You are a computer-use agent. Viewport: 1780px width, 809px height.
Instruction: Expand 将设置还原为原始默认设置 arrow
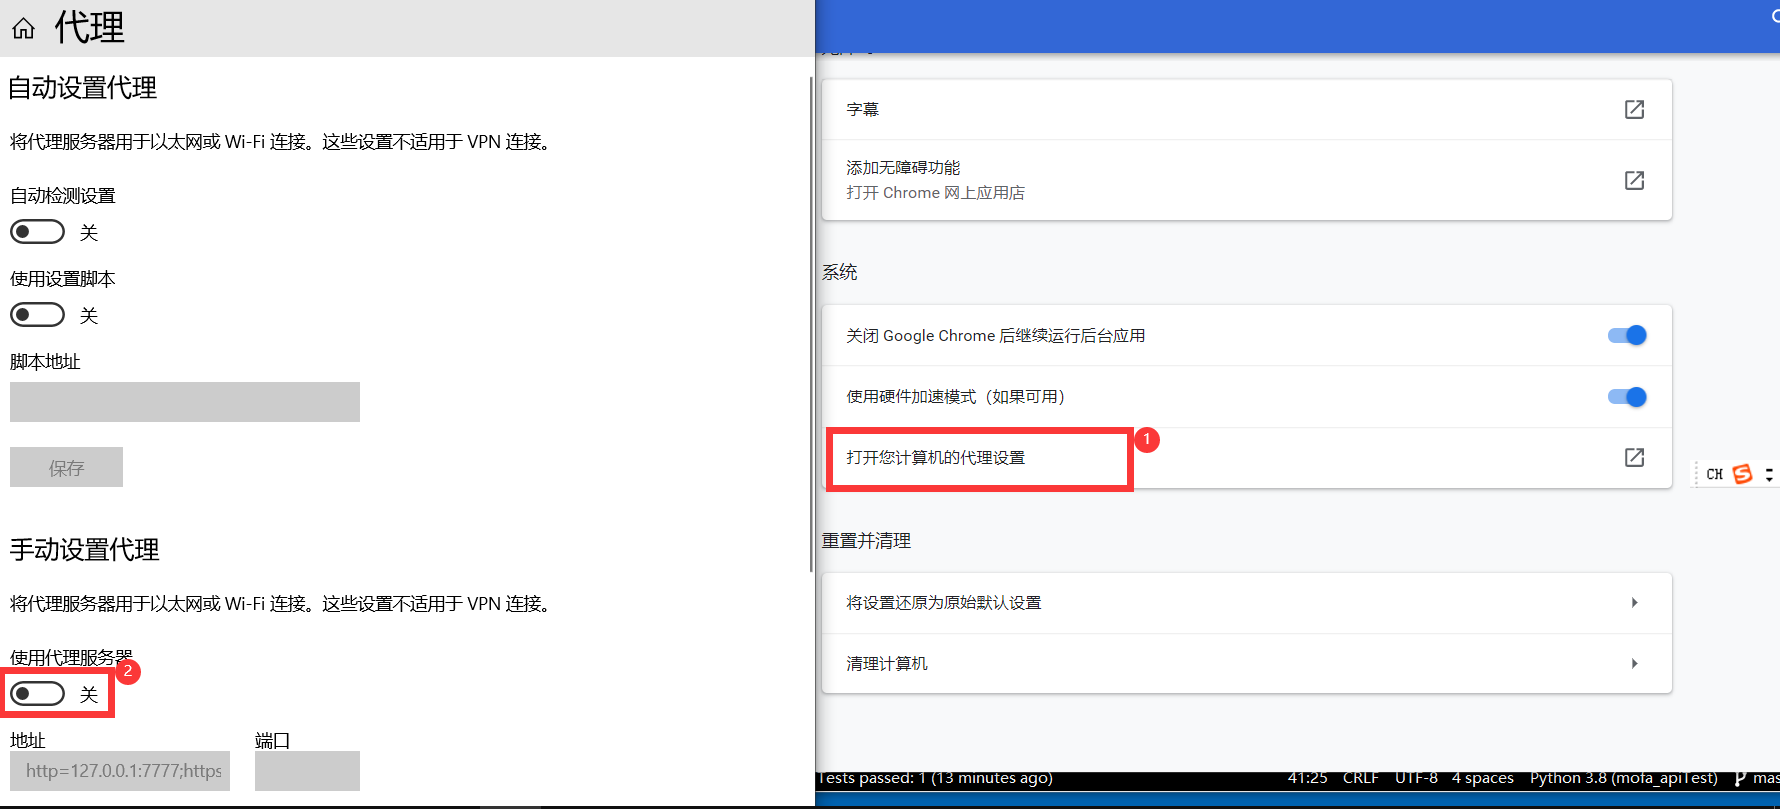[x=1634, y=602]
